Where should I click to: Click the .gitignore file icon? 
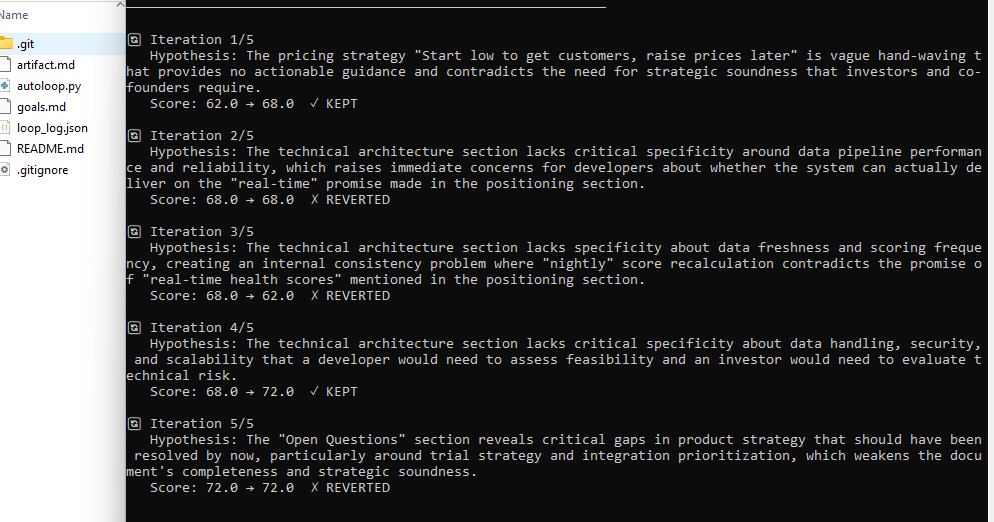coord(6,170)
